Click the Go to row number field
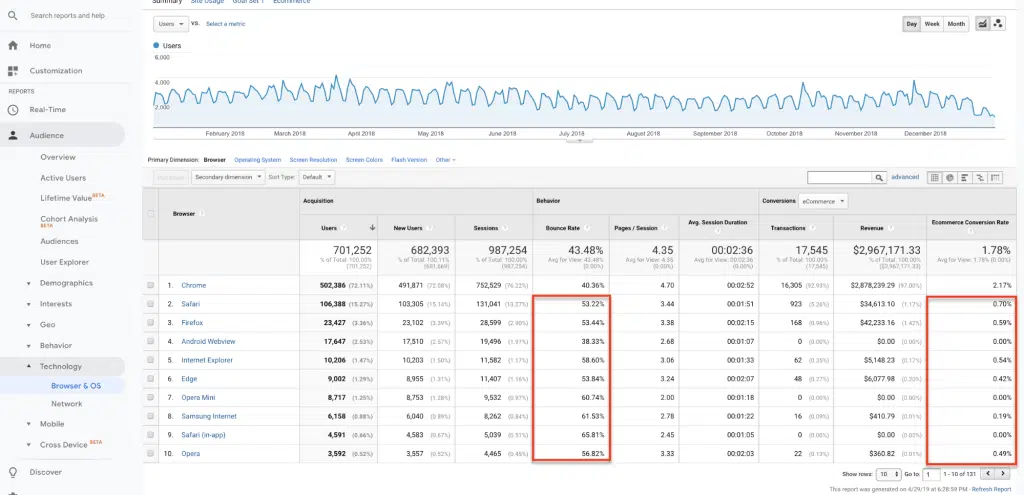The height and width of the screenshot is (495, 1024). click(932, 473)
